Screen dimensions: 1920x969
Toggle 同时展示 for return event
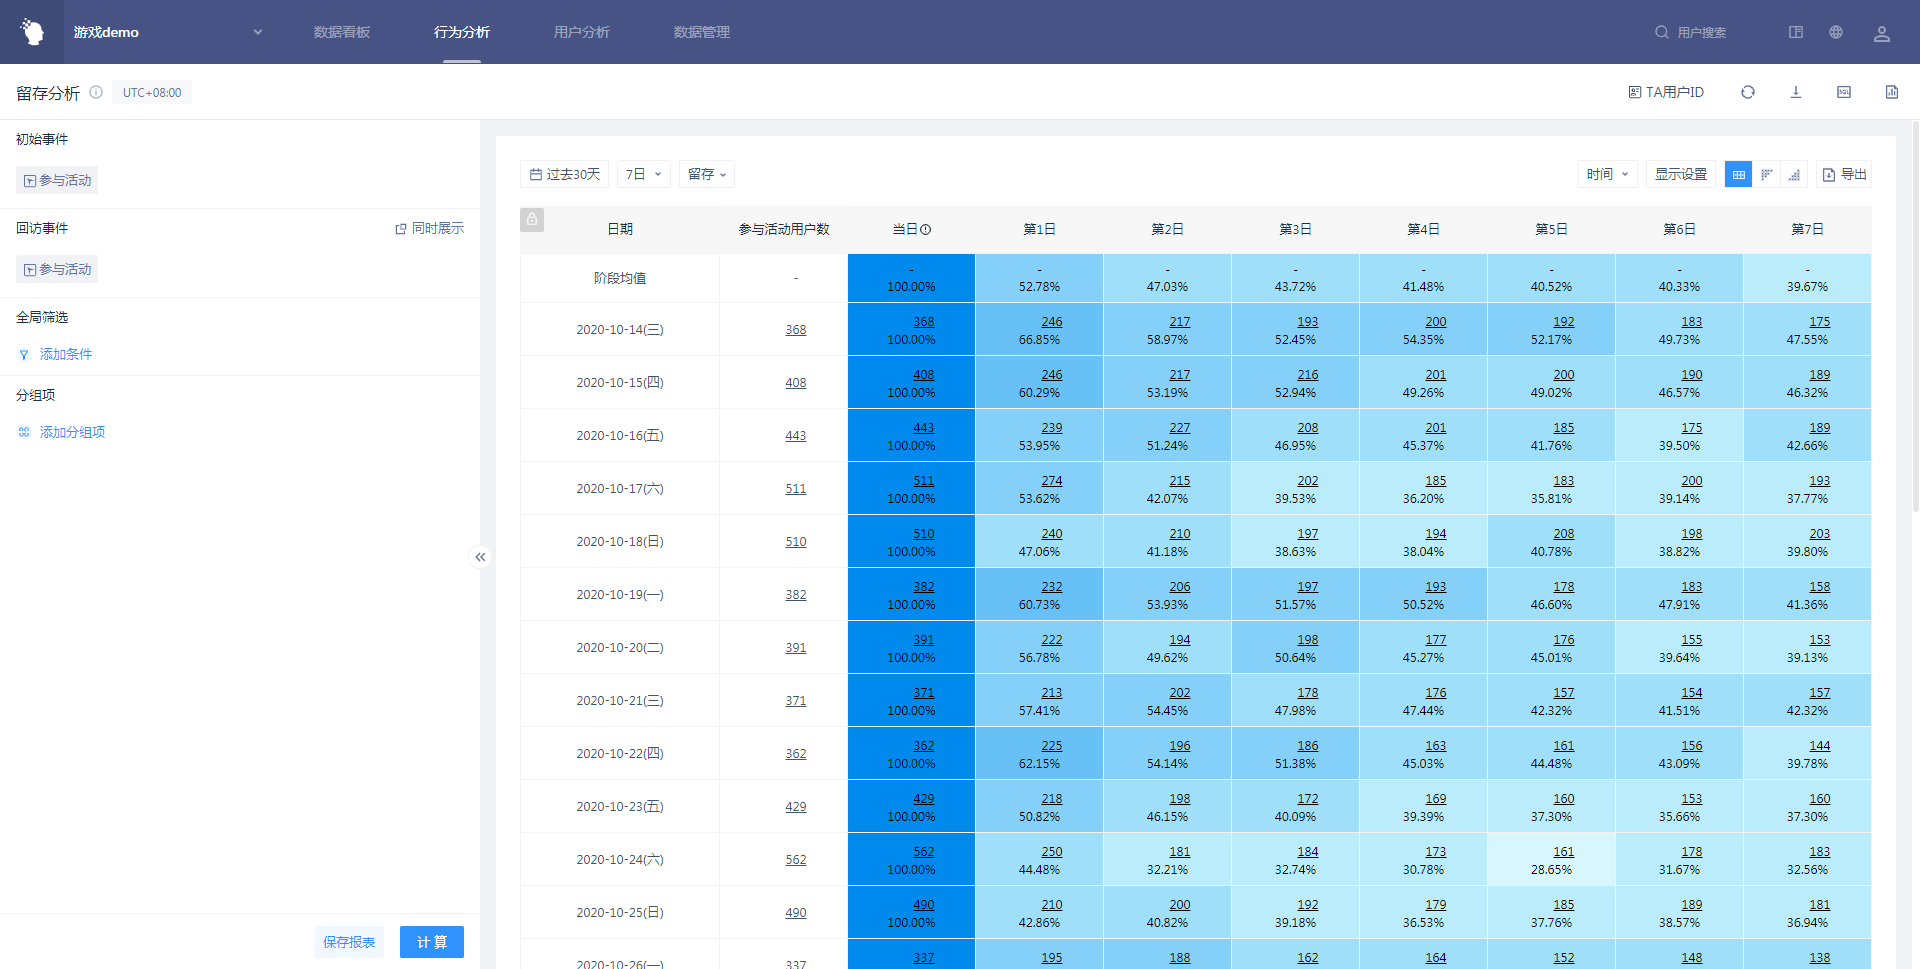click(430, 228)
